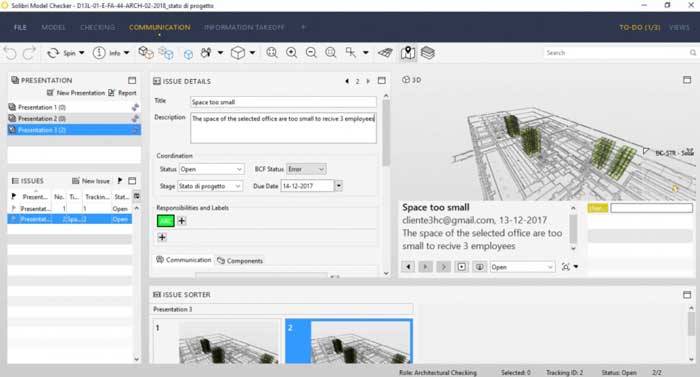Viewport: 700px width, 377px height.
Task: Maximize the Issue Details panel
Action: click(x=382, y=81)
